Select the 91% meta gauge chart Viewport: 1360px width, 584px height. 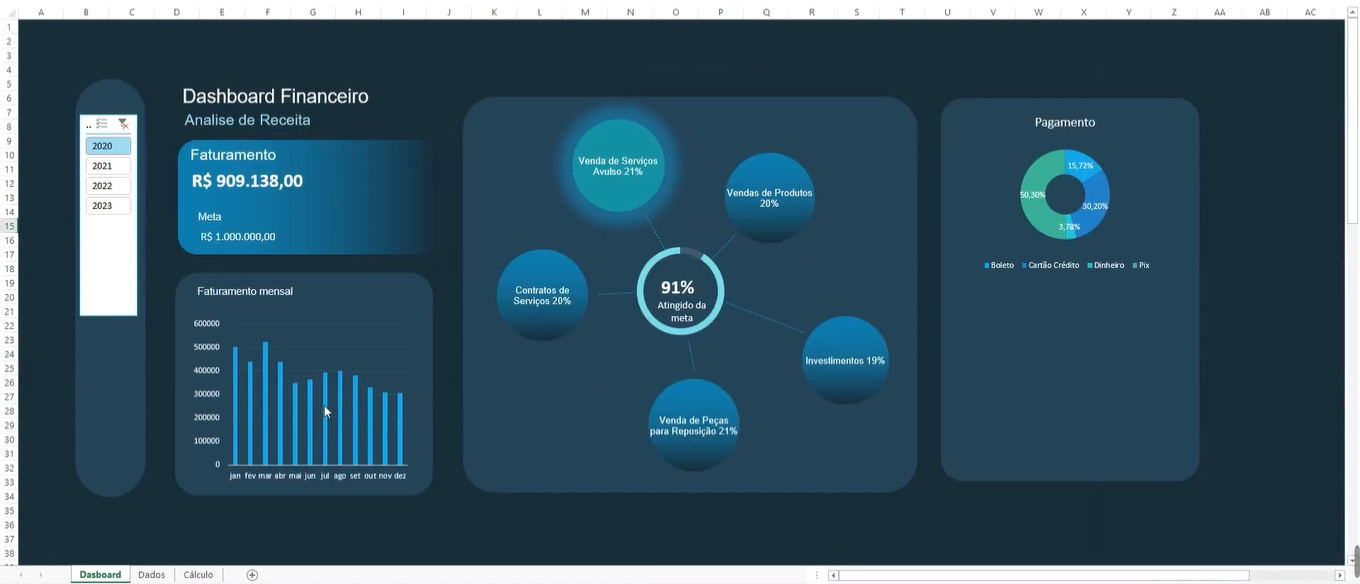tap(679, 291)
